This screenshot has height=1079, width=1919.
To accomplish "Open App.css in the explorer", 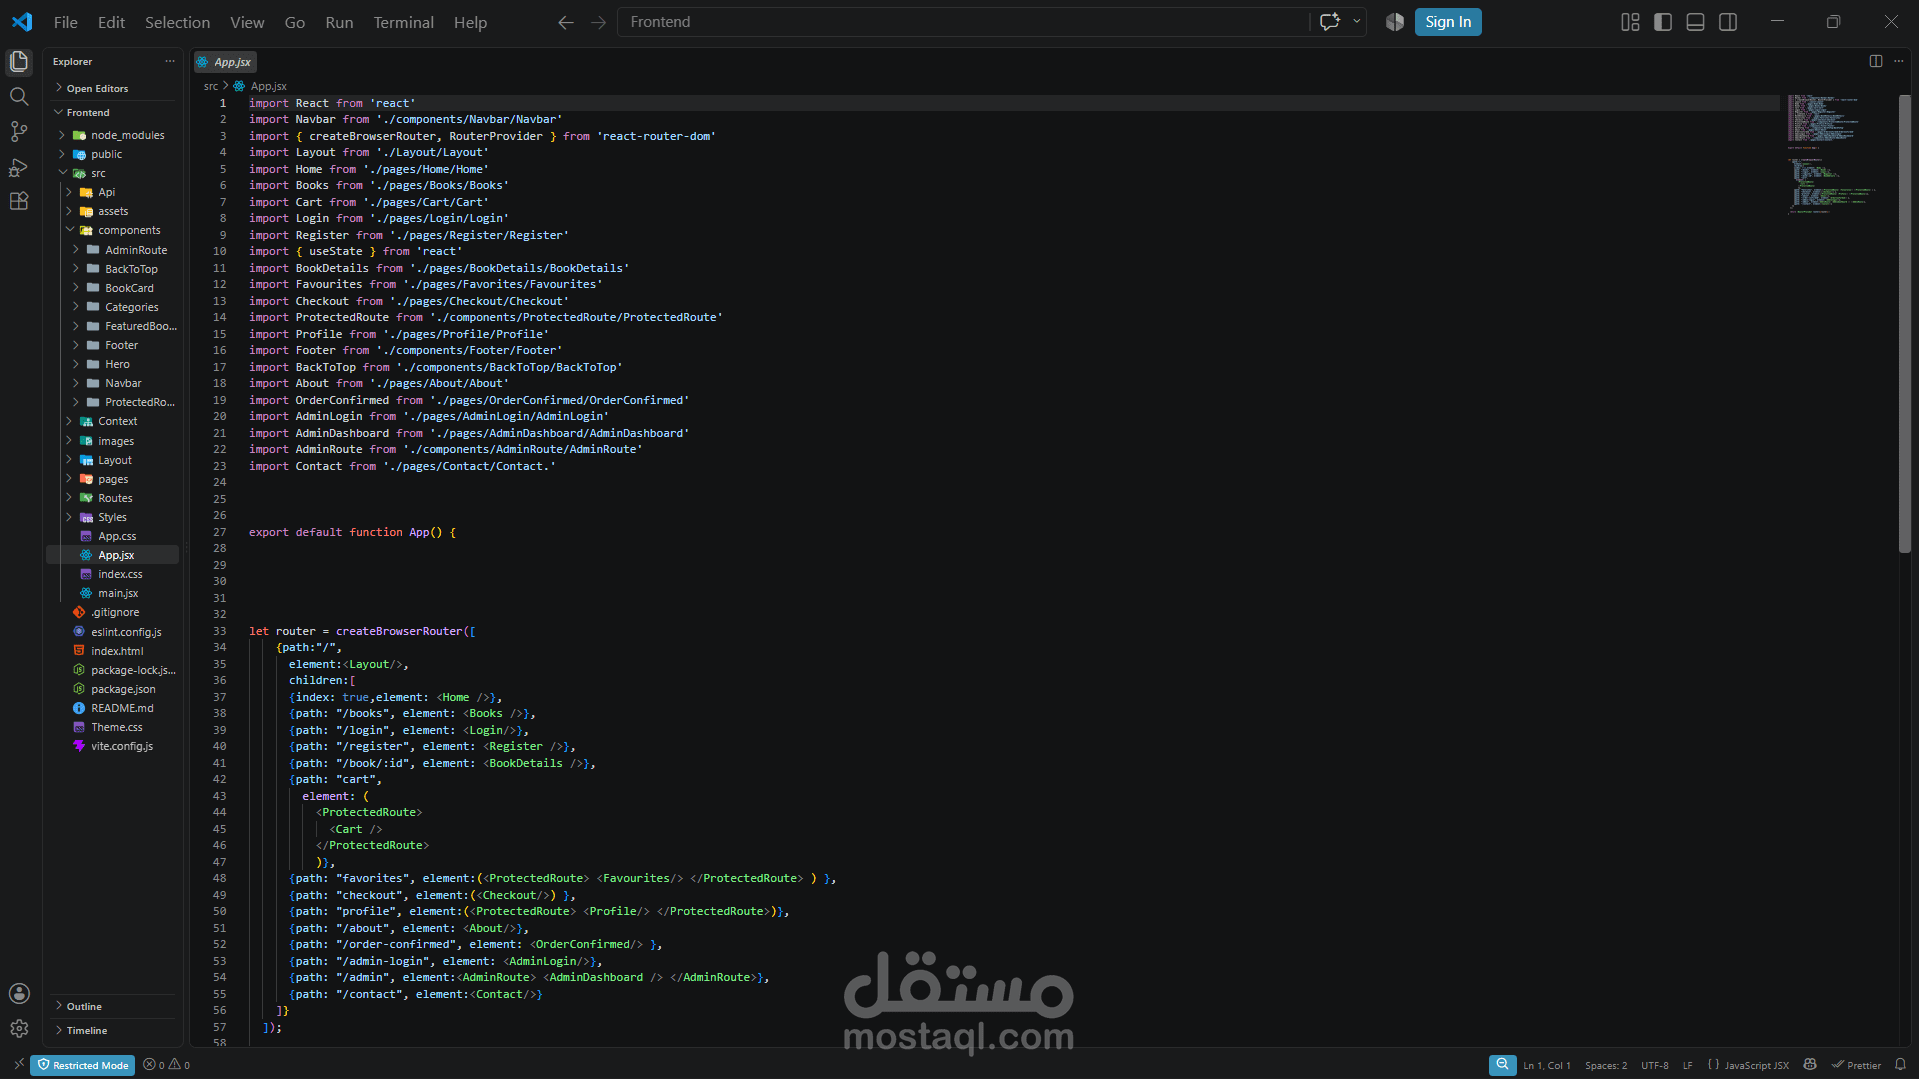I will coord(116,536).
